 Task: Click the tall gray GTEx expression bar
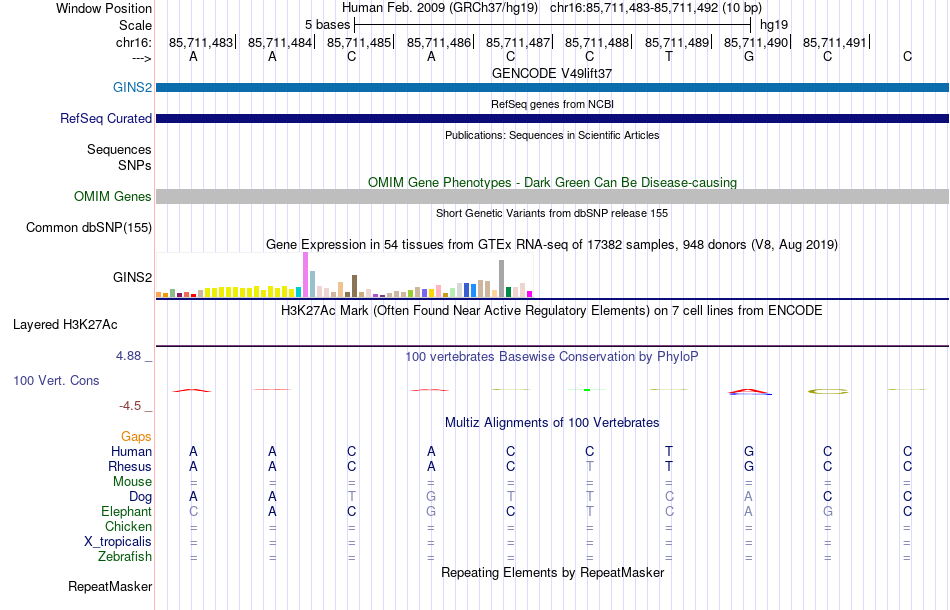502,279
